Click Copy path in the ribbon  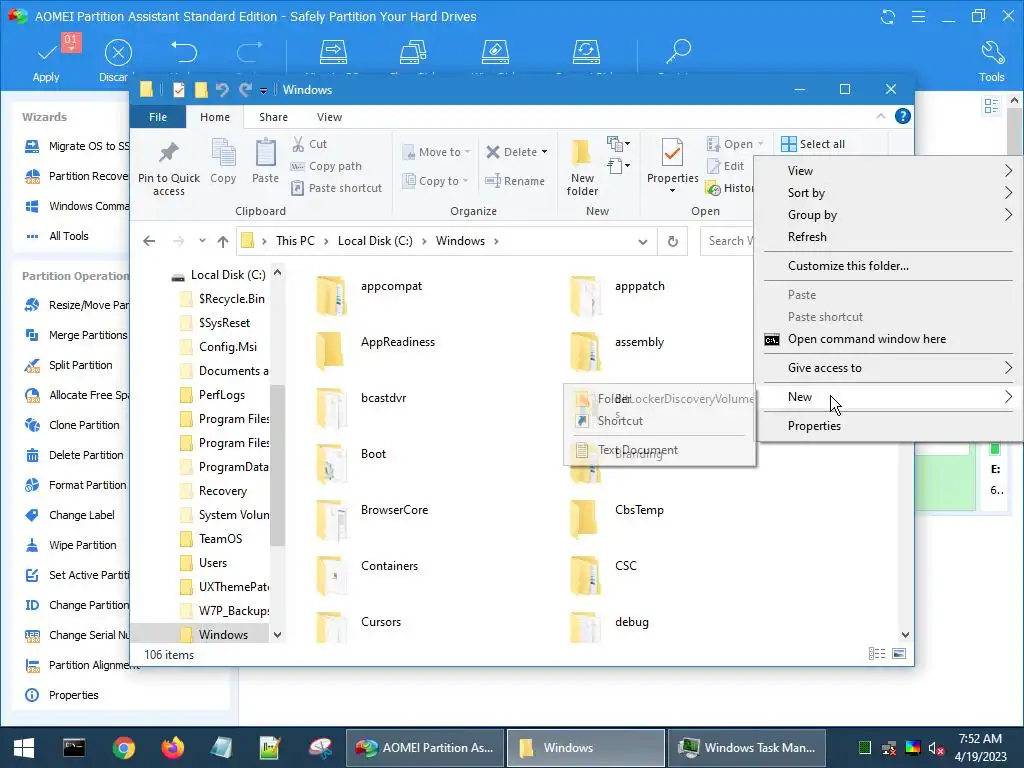click(326, 166)
